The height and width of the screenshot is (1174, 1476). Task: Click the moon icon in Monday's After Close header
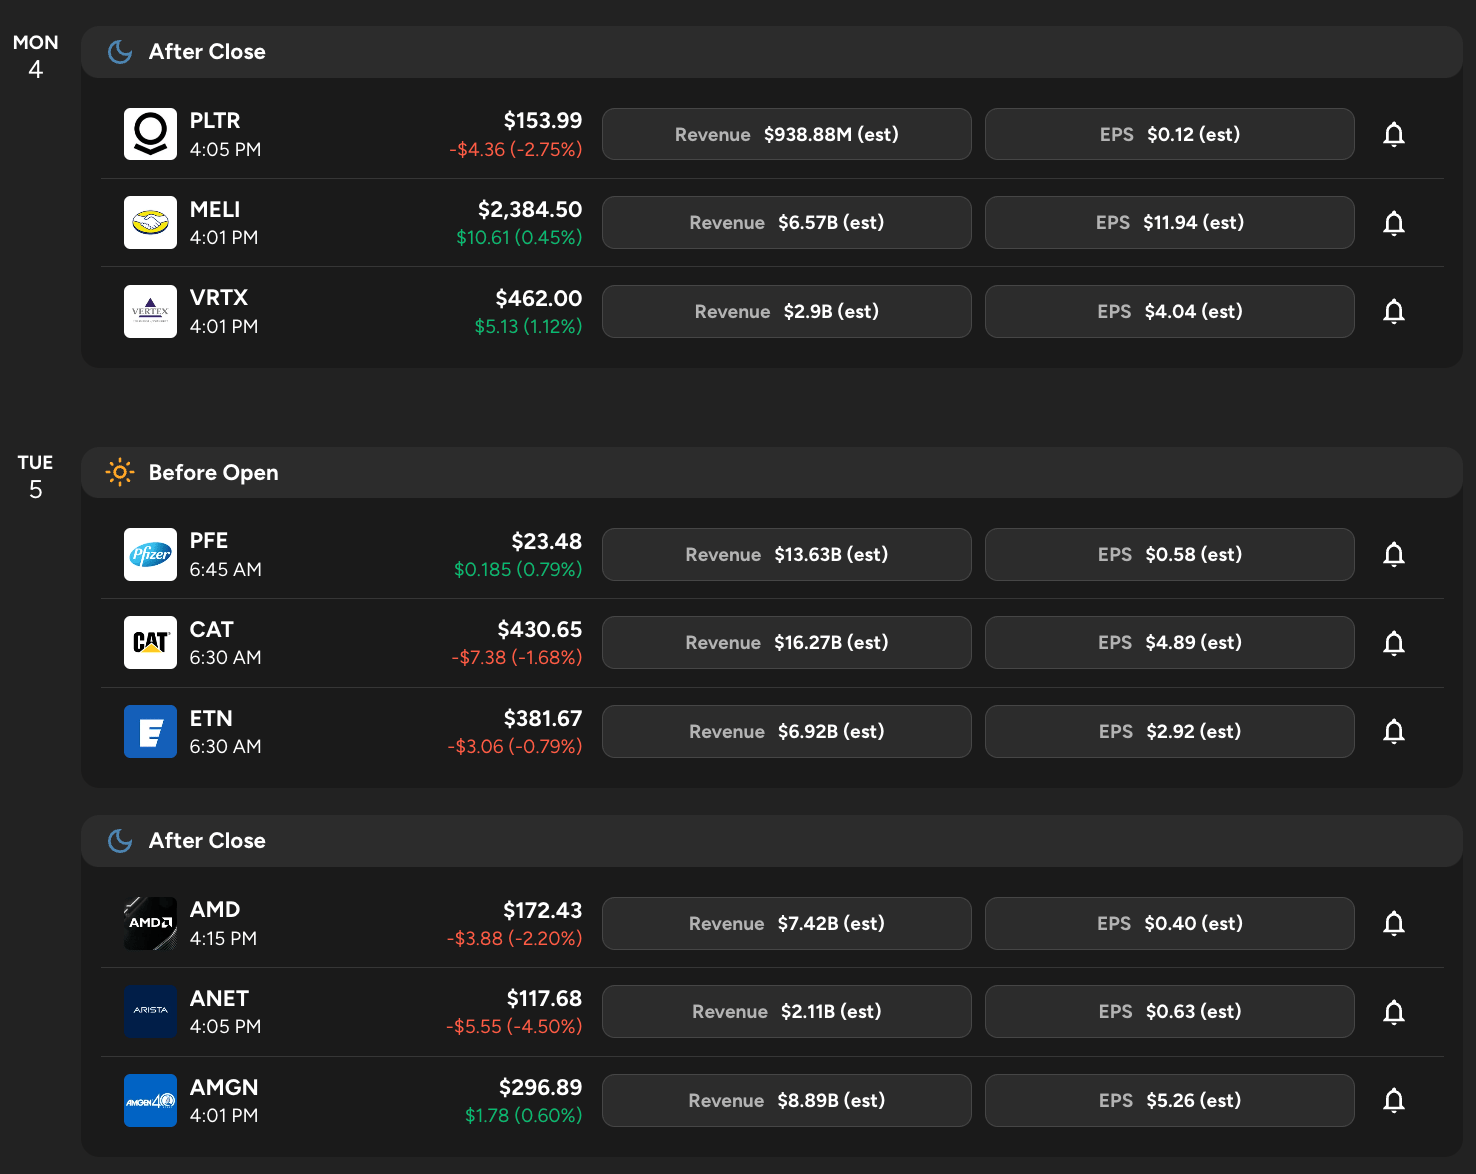coord(120,52)
